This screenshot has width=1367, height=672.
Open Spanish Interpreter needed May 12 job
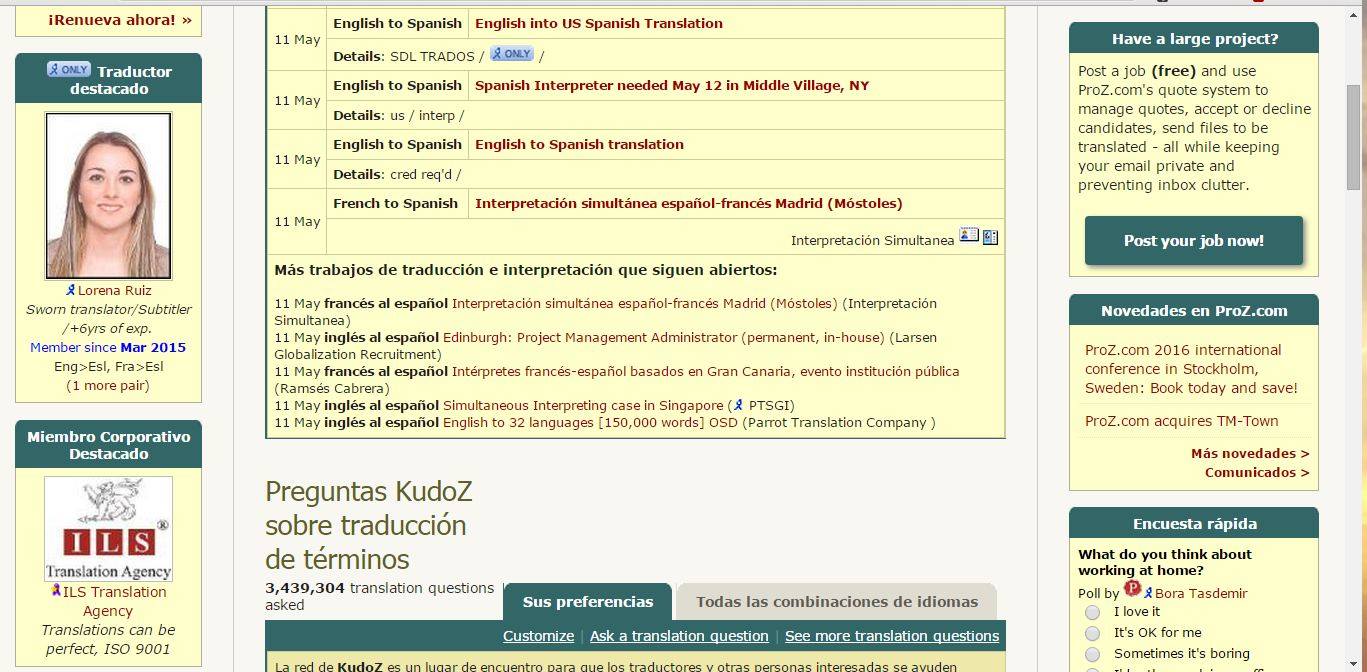(672, 85)
